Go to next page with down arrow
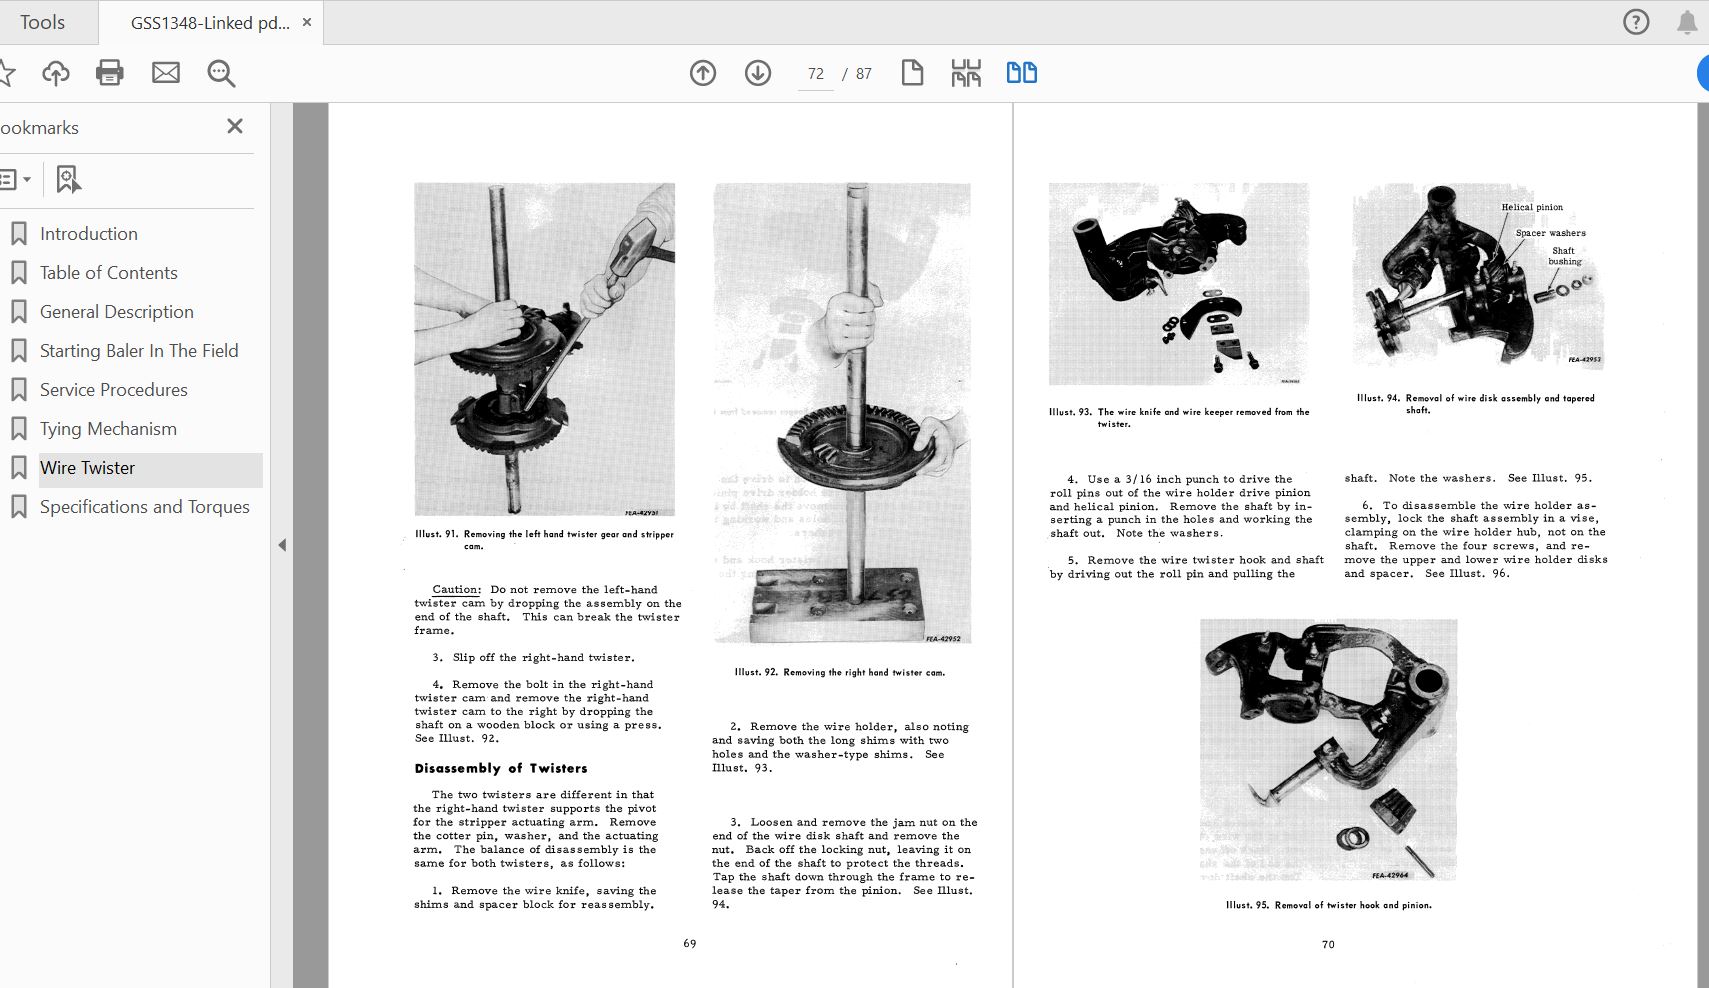The height and width of the screenshot is (988, 1709). (758, 73)
